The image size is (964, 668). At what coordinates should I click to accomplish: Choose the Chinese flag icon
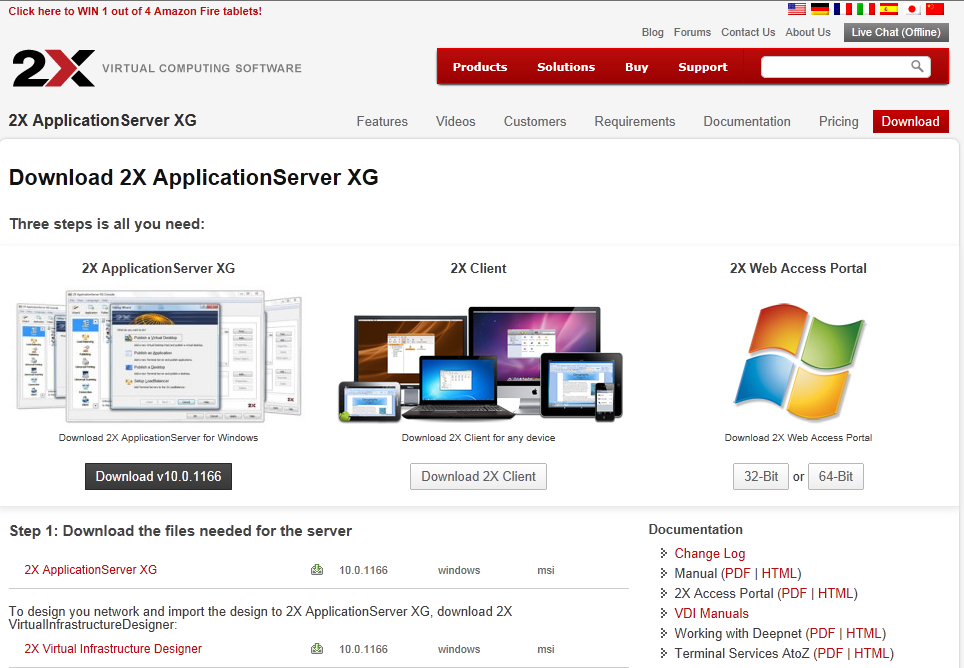(934, 9)
